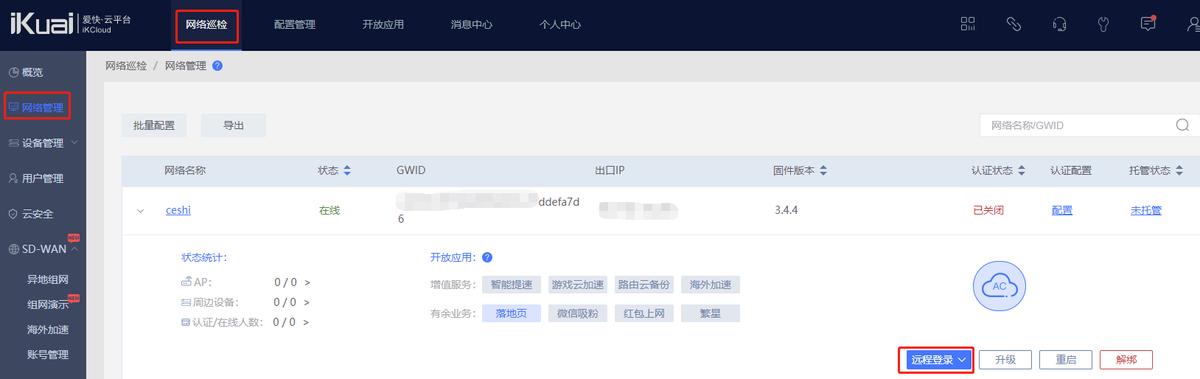The width and height of the screenshot is (1200, 379).
Task: Sort table by 认证状态 column arrows
Action: coord(1021,171)
